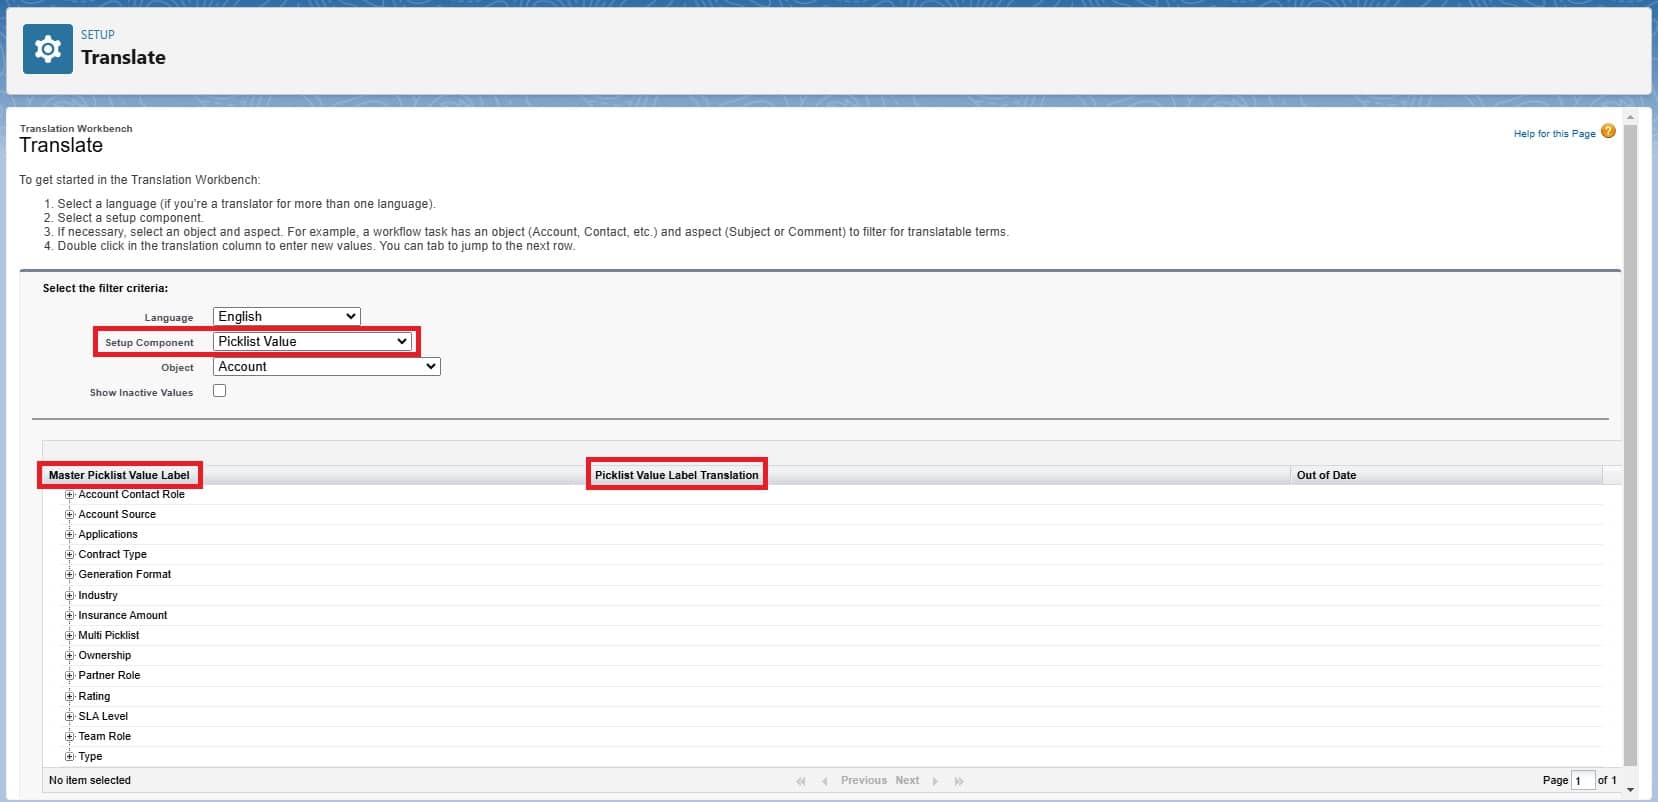
Task: Click the Page number input field
Action: pyautogui.click(x=1582, y=780)
